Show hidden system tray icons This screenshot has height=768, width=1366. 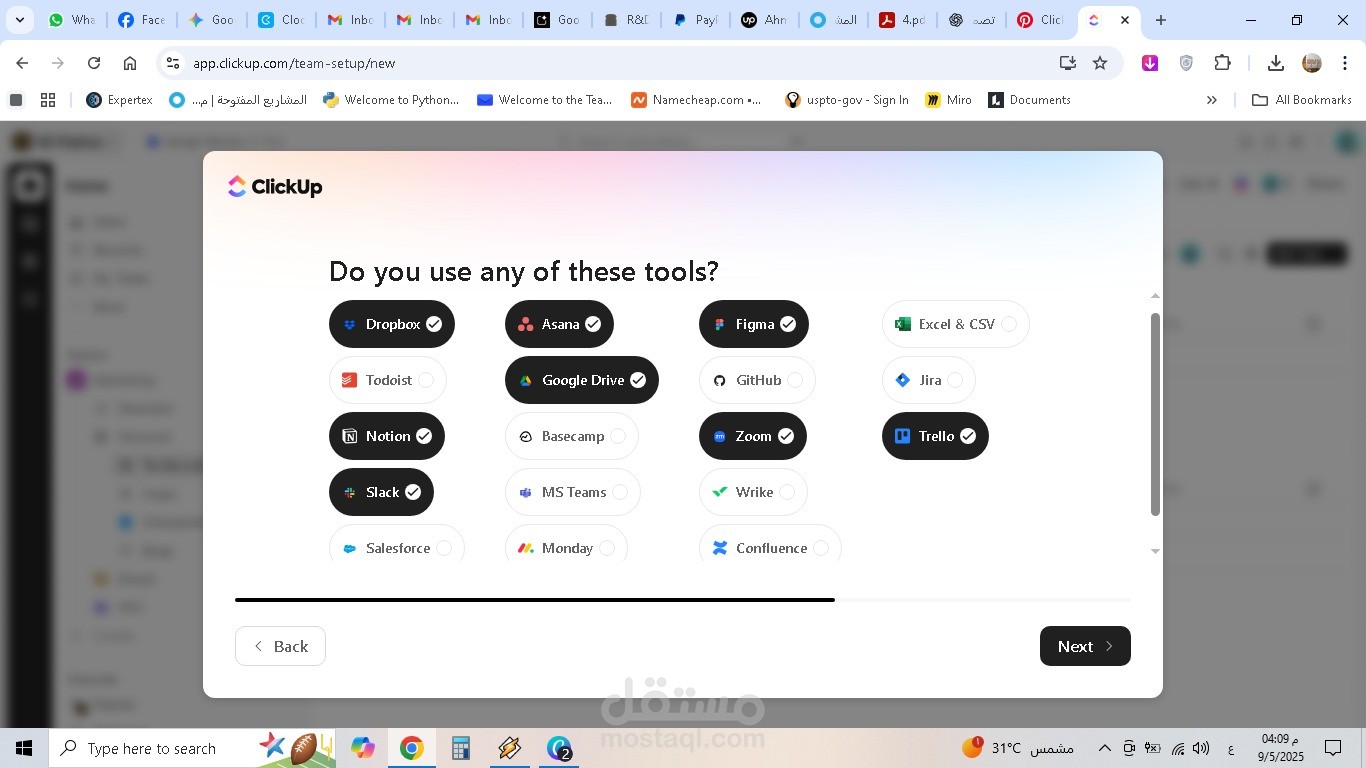pos(1104,748)
